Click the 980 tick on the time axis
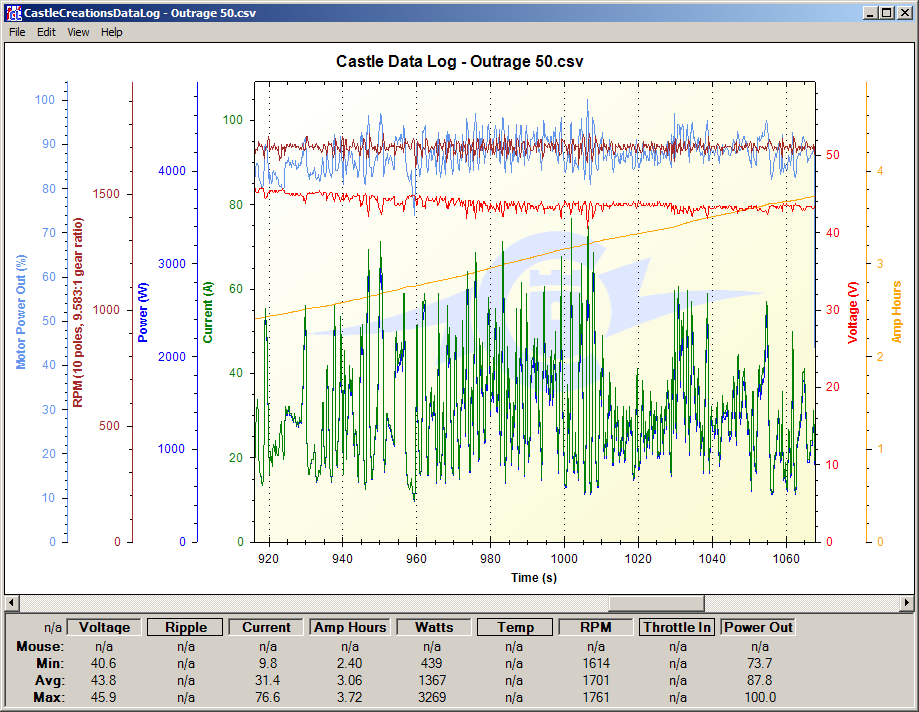The image size is (919, 712). point(491,558)
